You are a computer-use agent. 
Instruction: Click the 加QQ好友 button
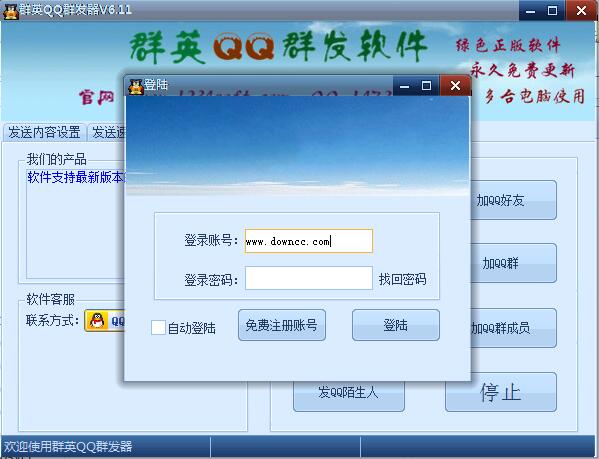coord(513,200)
